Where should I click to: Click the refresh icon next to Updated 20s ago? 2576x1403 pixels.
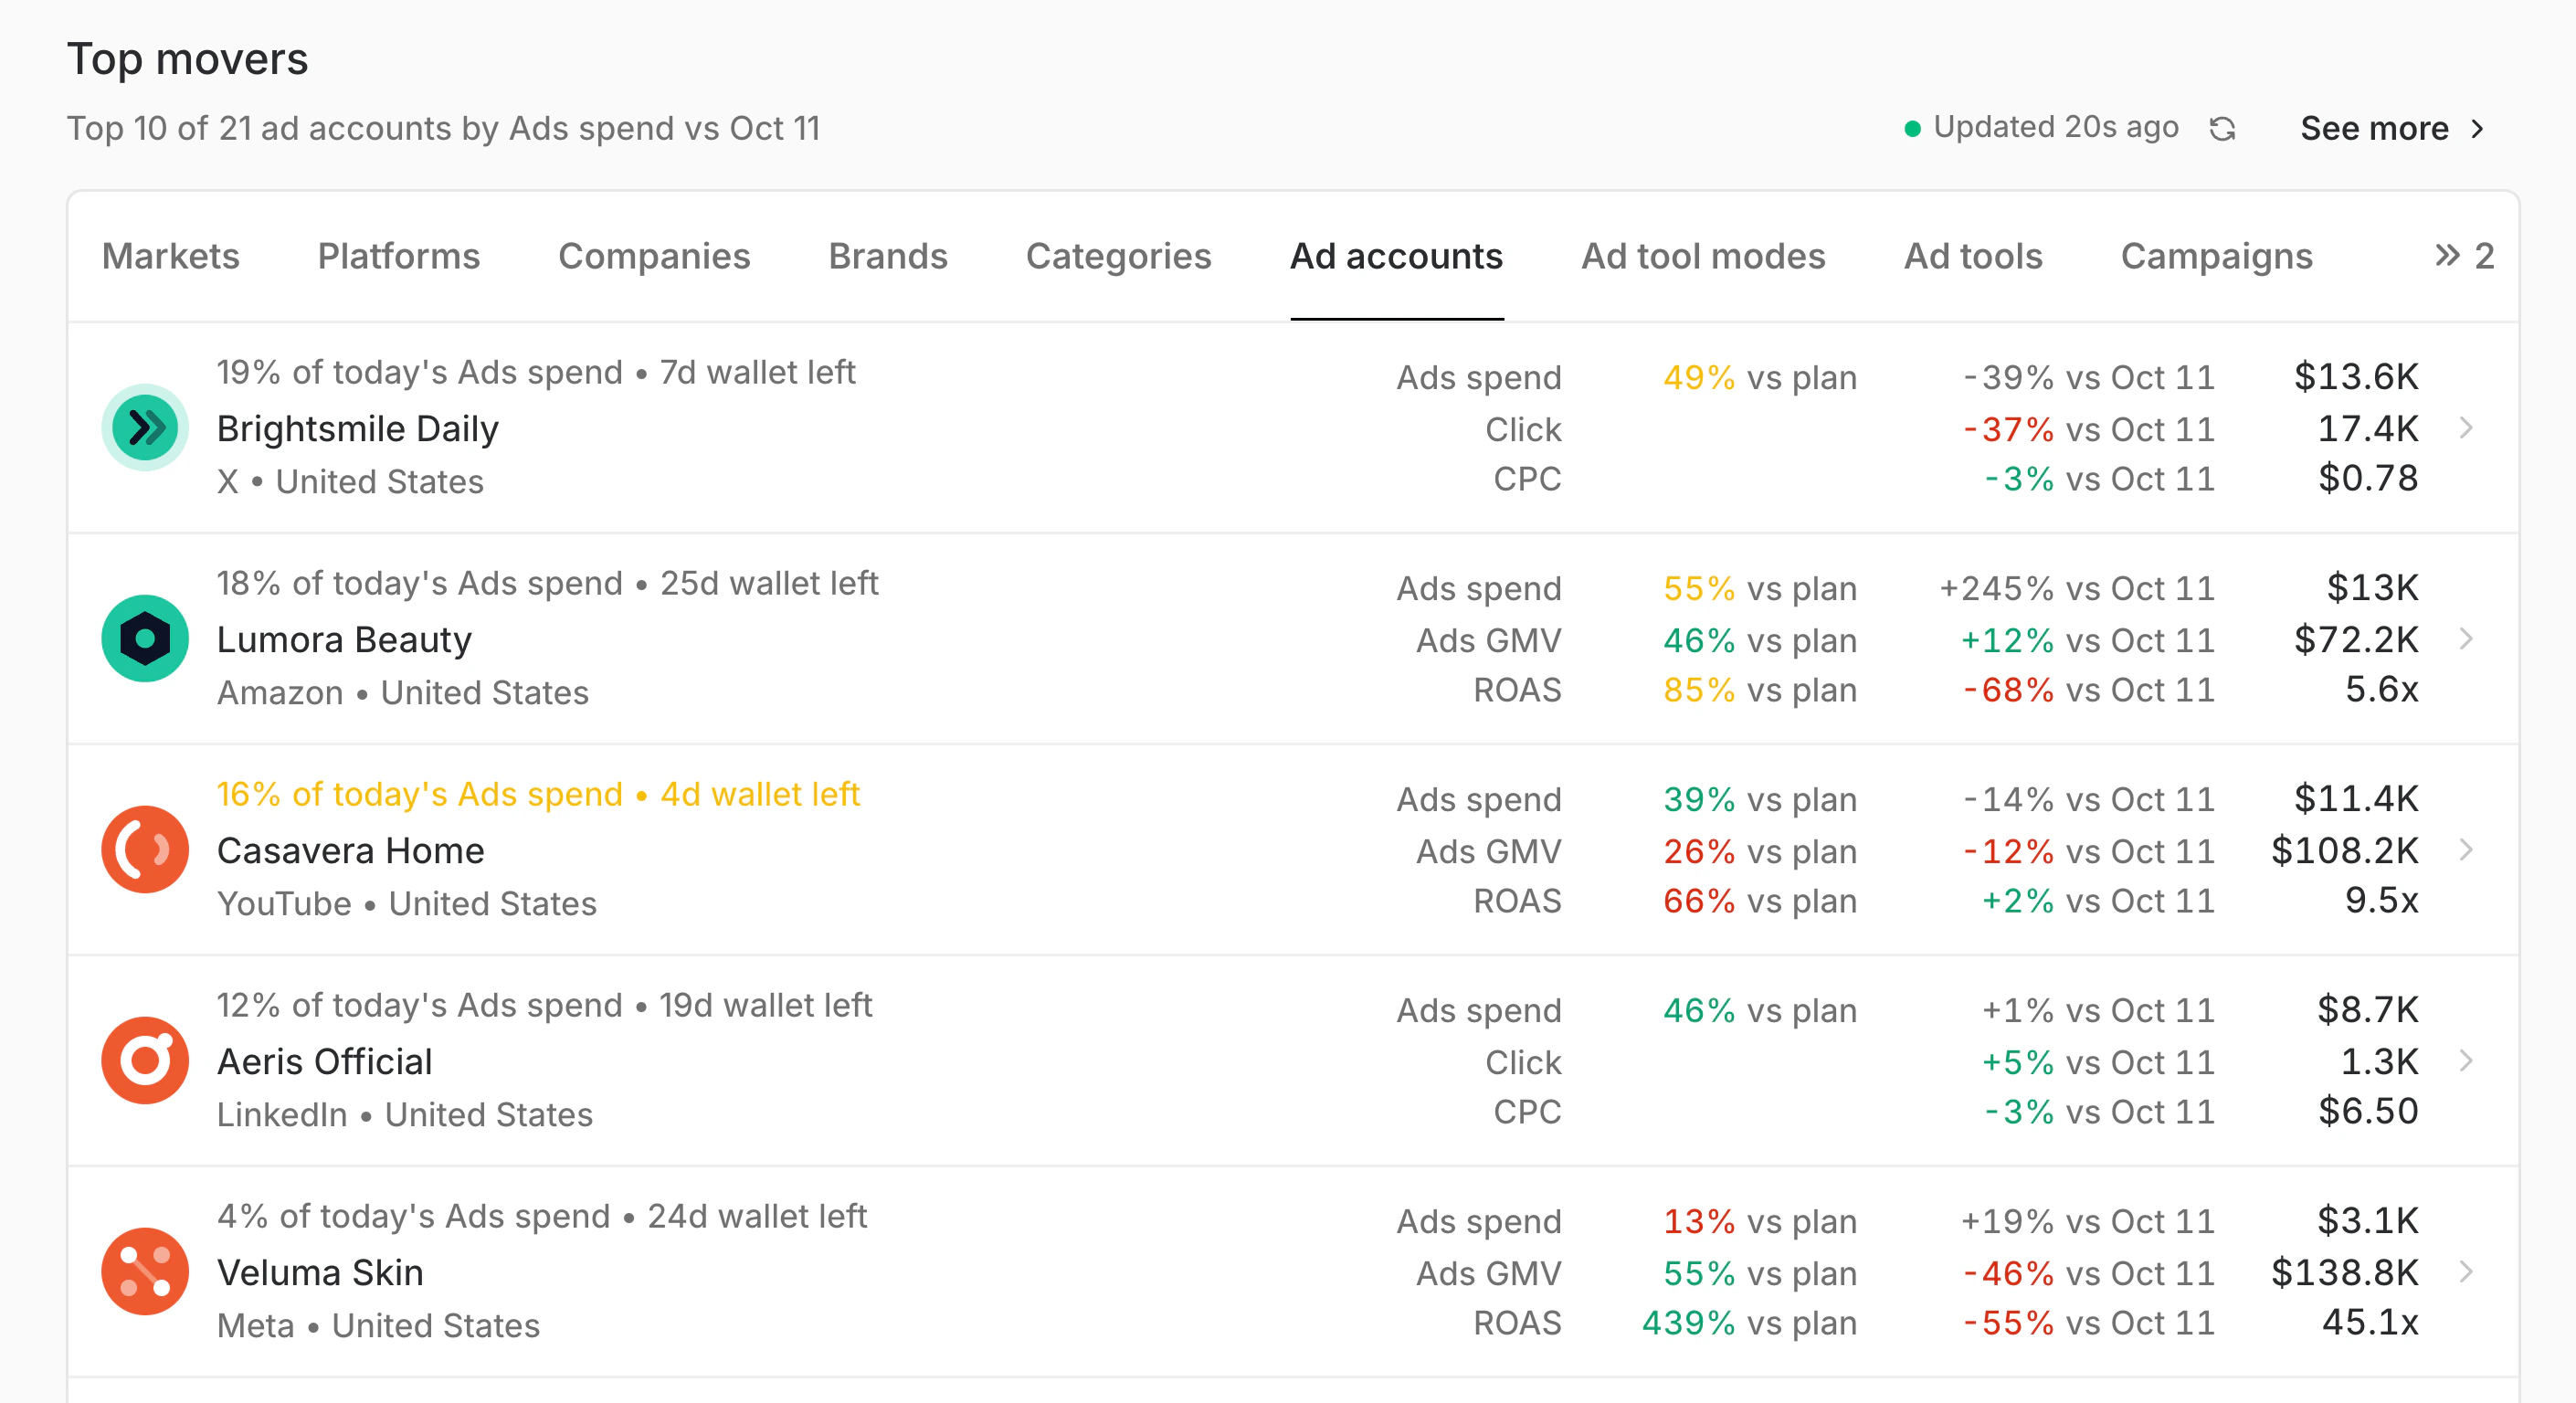pos(2222,129)
